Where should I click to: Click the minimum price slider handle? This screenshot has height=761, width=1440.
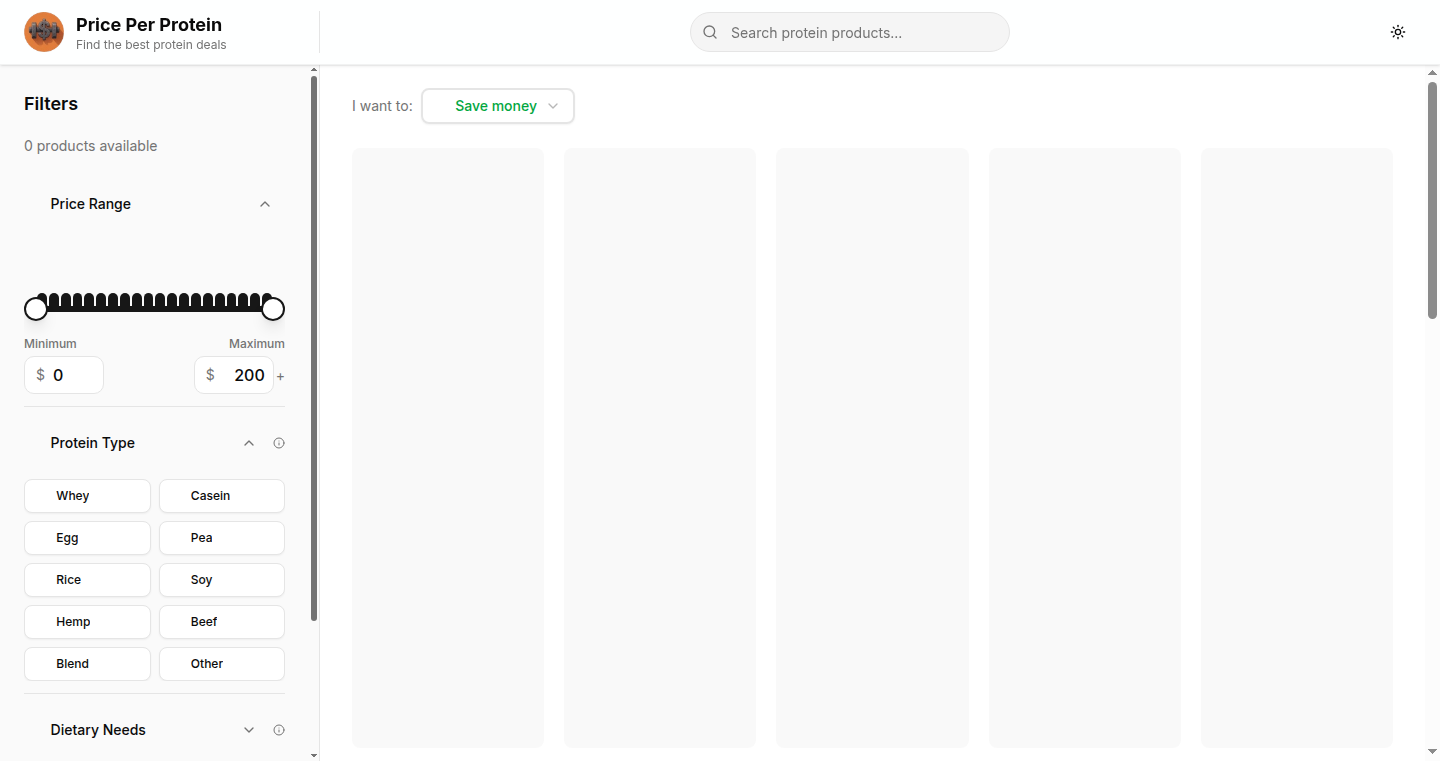[x=36, y=309]
